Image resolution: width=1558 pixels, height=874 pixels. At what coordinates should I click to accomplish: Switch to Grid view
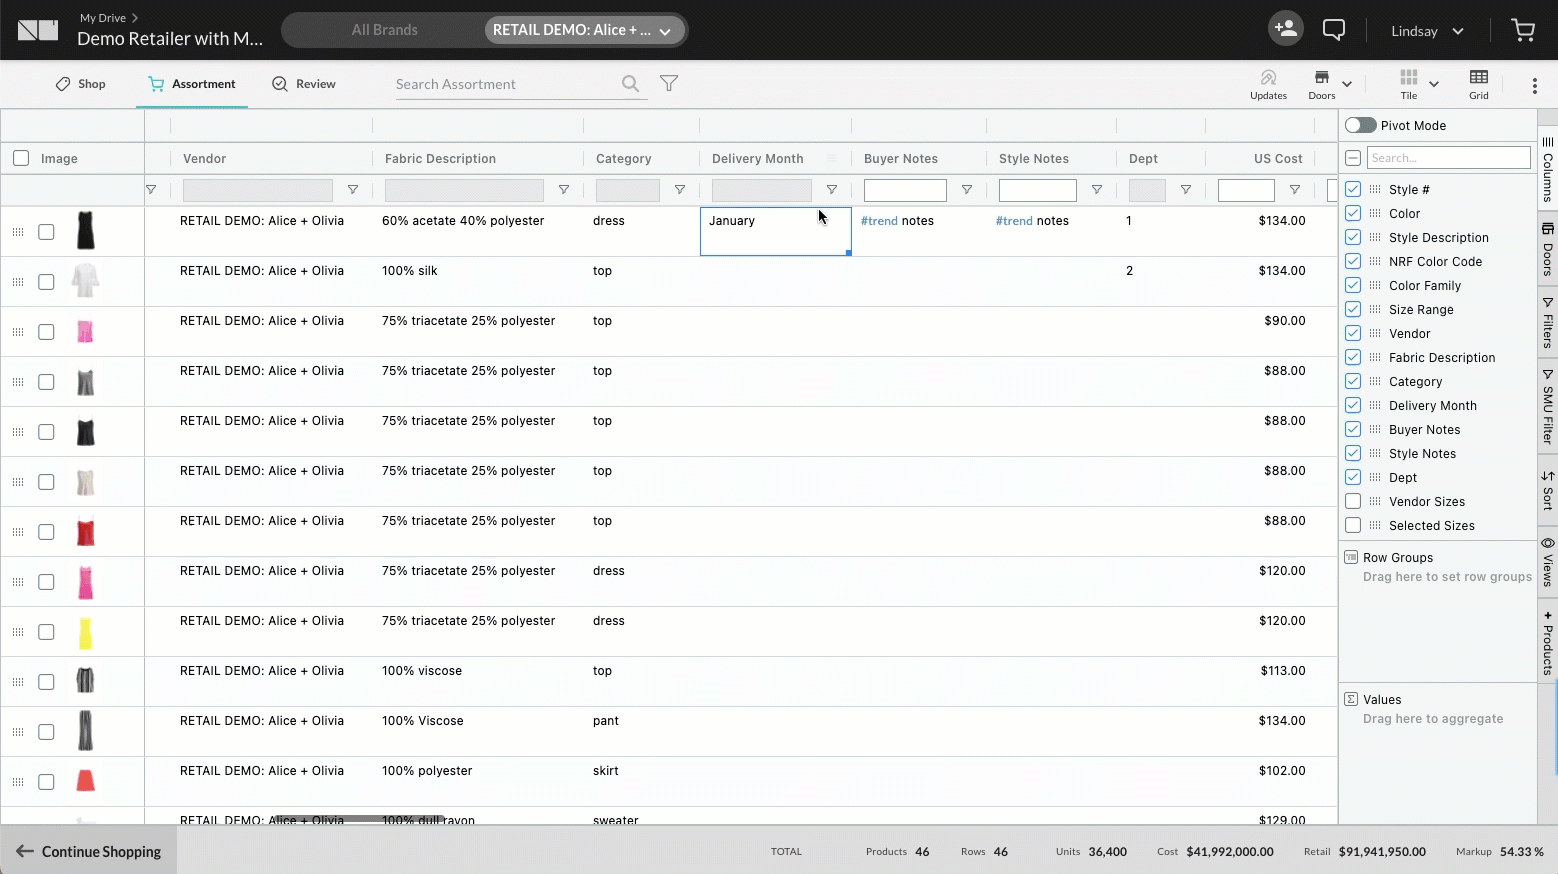click(x=1478, y=84)
